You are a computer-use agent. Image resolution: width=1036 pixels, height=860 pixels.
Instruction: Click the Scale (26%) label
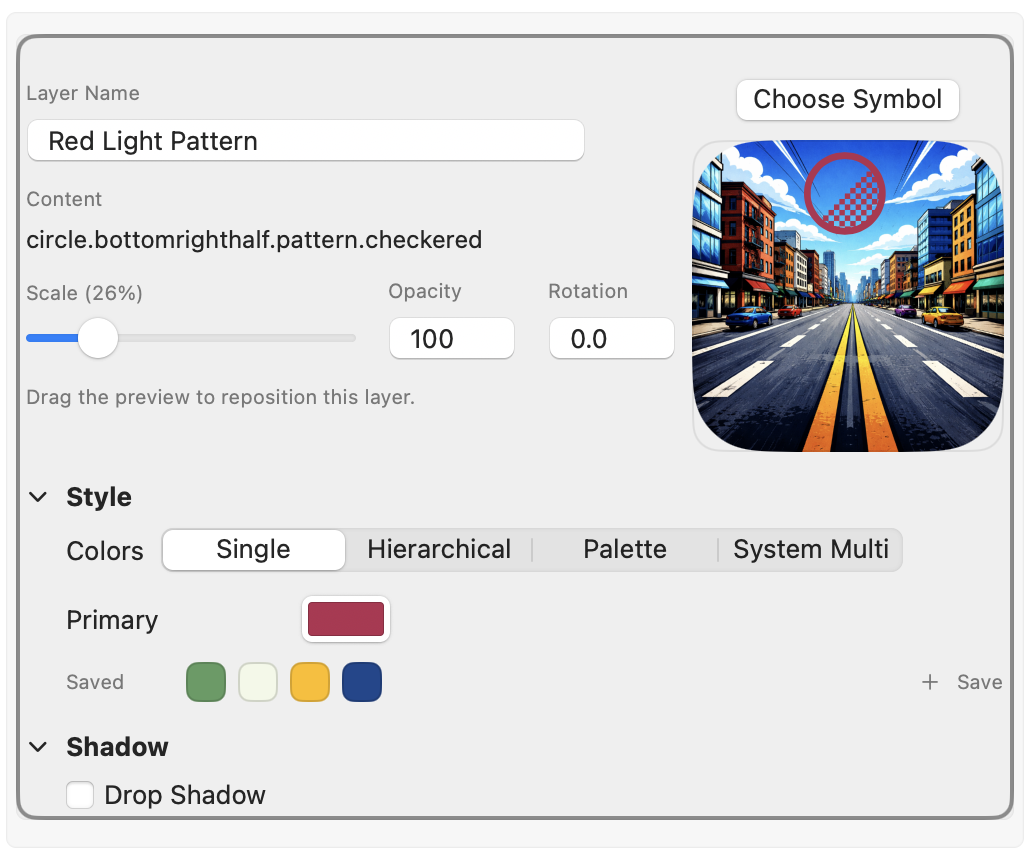85,293
